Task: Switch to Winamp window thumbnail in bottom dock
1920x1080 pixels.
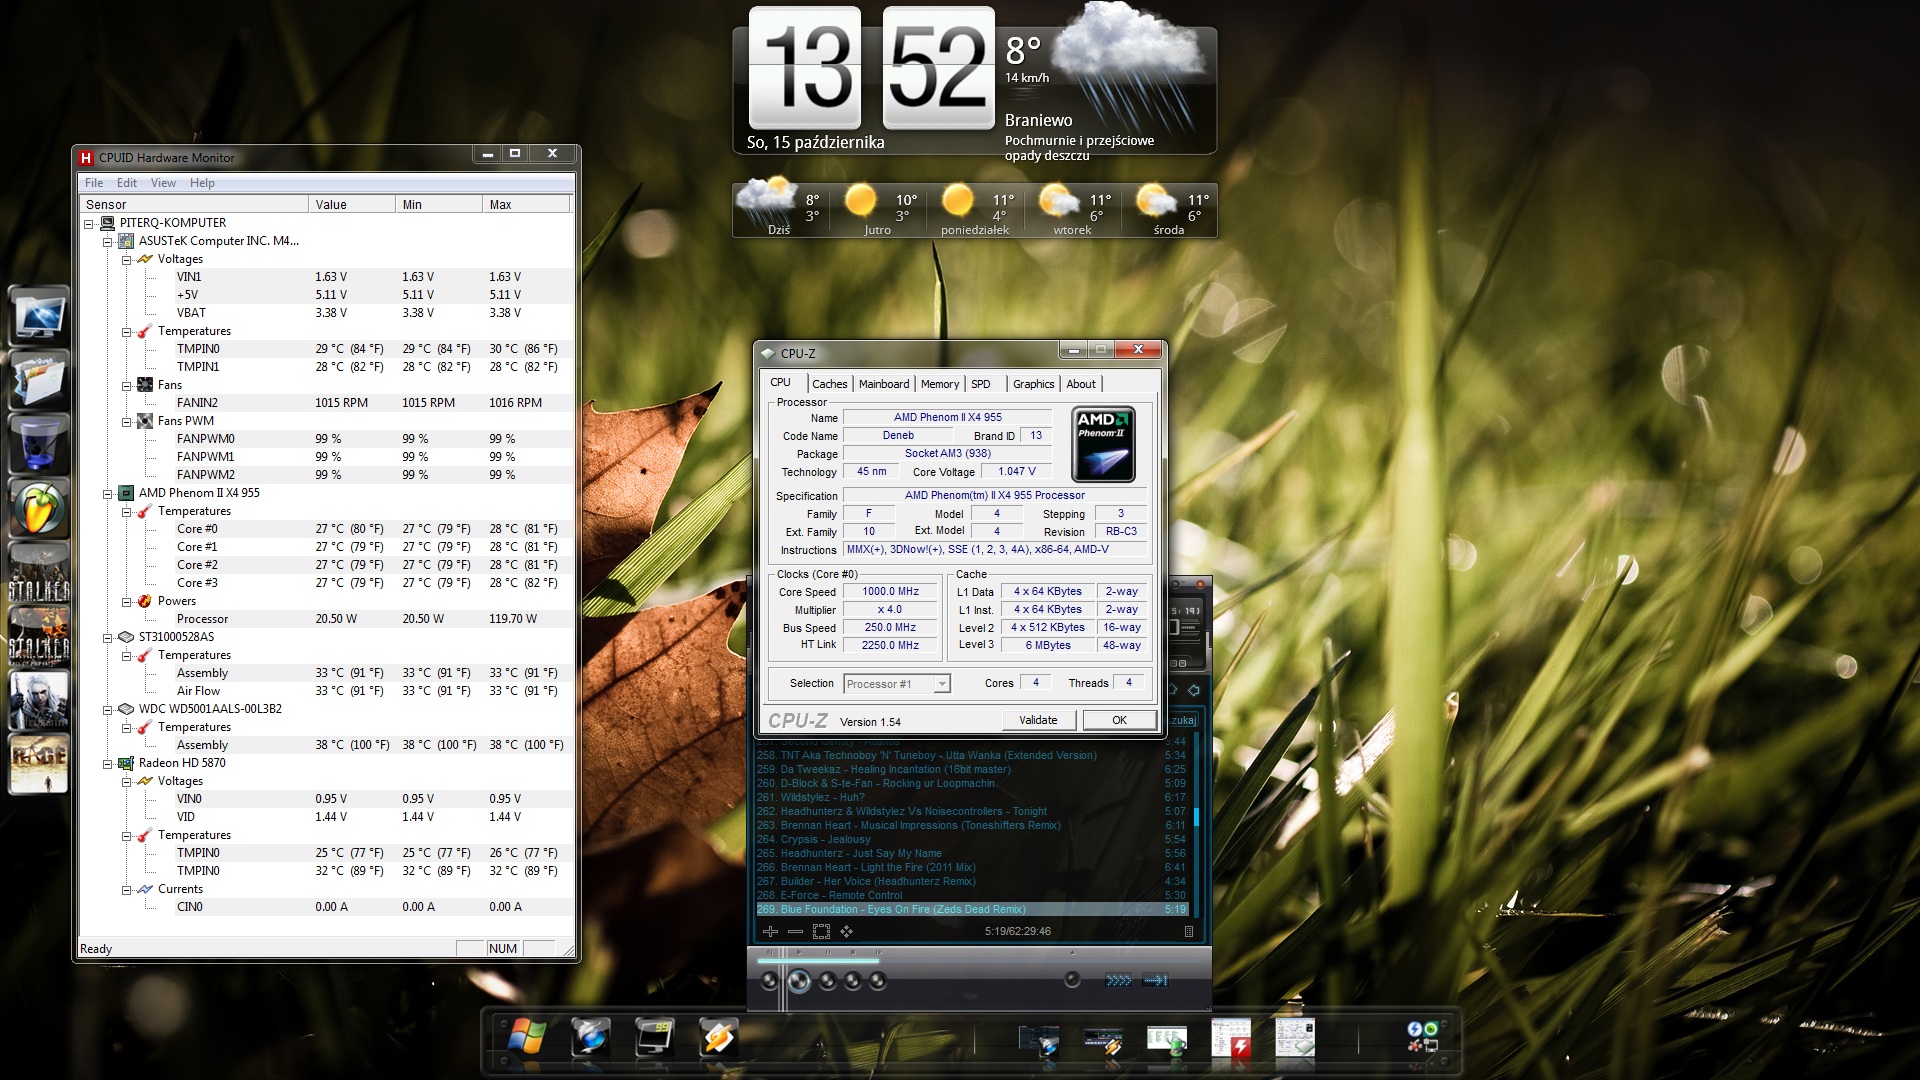Action: [1103, 1041]
